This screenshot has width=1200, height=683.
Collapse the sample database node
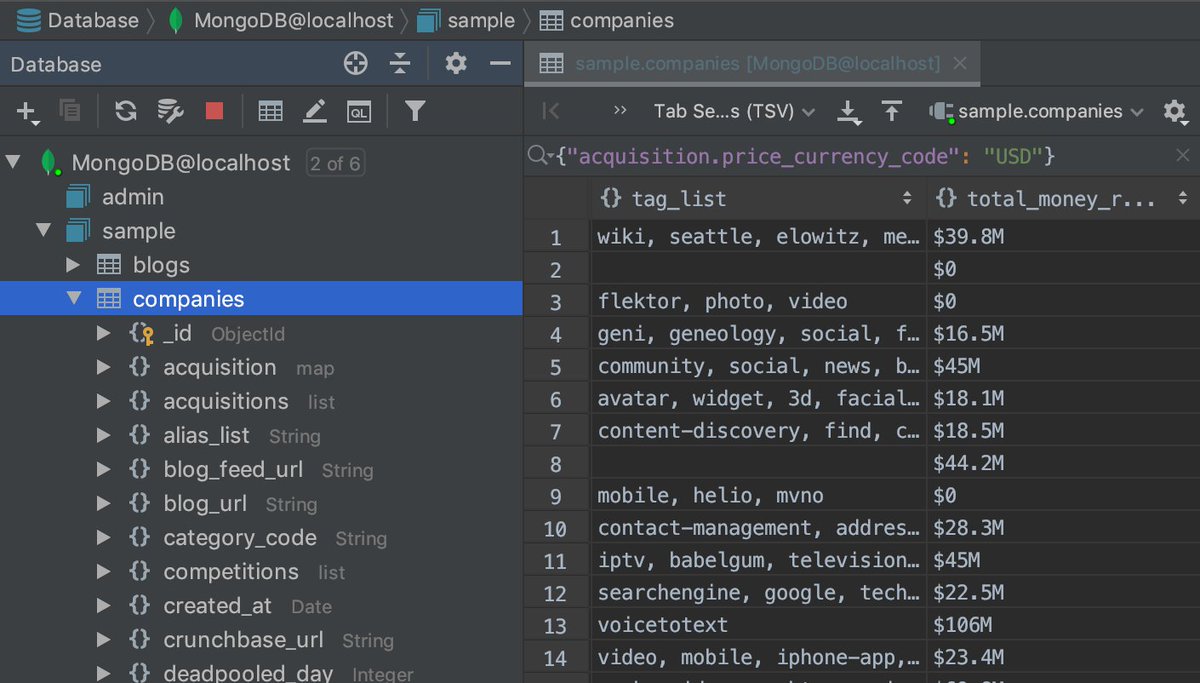[x=43, y=230]
